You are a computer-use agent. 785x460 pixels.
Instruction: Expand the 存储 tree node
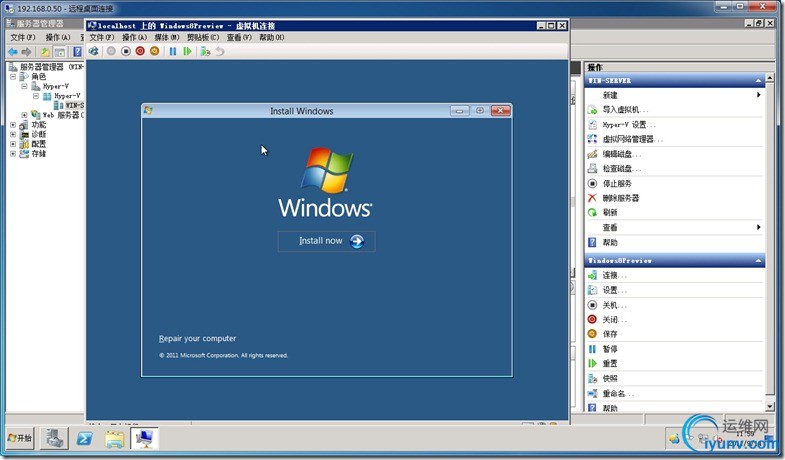tap(14, 154)
